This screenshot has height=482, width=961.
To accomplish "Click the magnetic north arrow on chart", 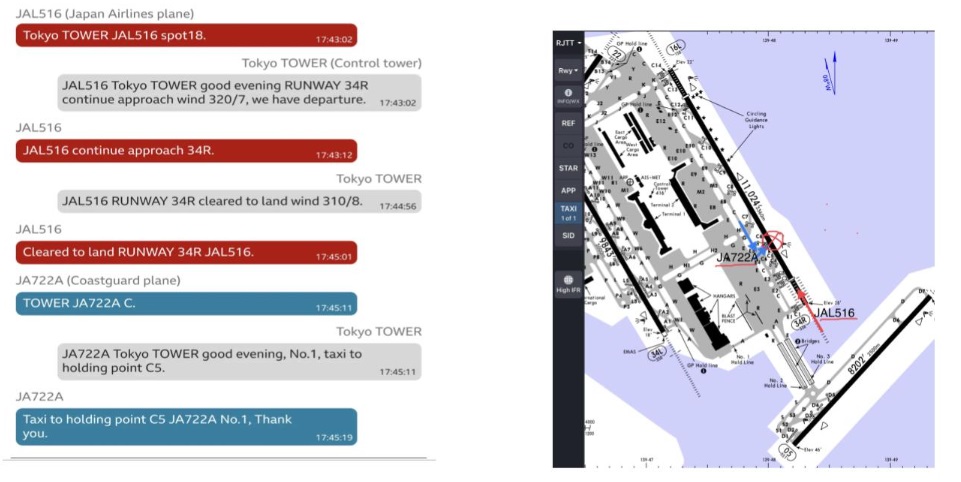I will coord(830,74).
